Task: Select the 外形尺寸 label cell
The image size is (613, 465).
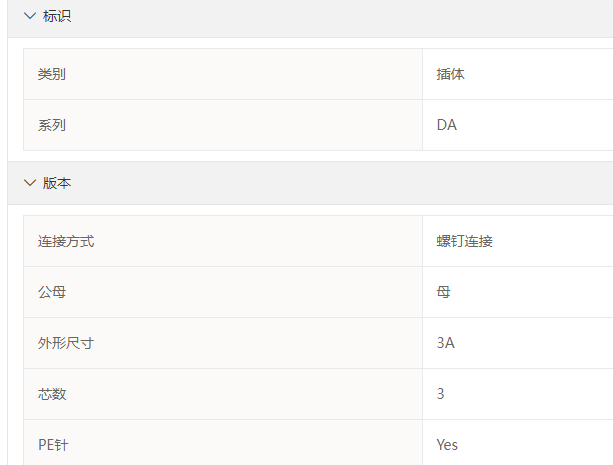Action: [x=223, y=343]
